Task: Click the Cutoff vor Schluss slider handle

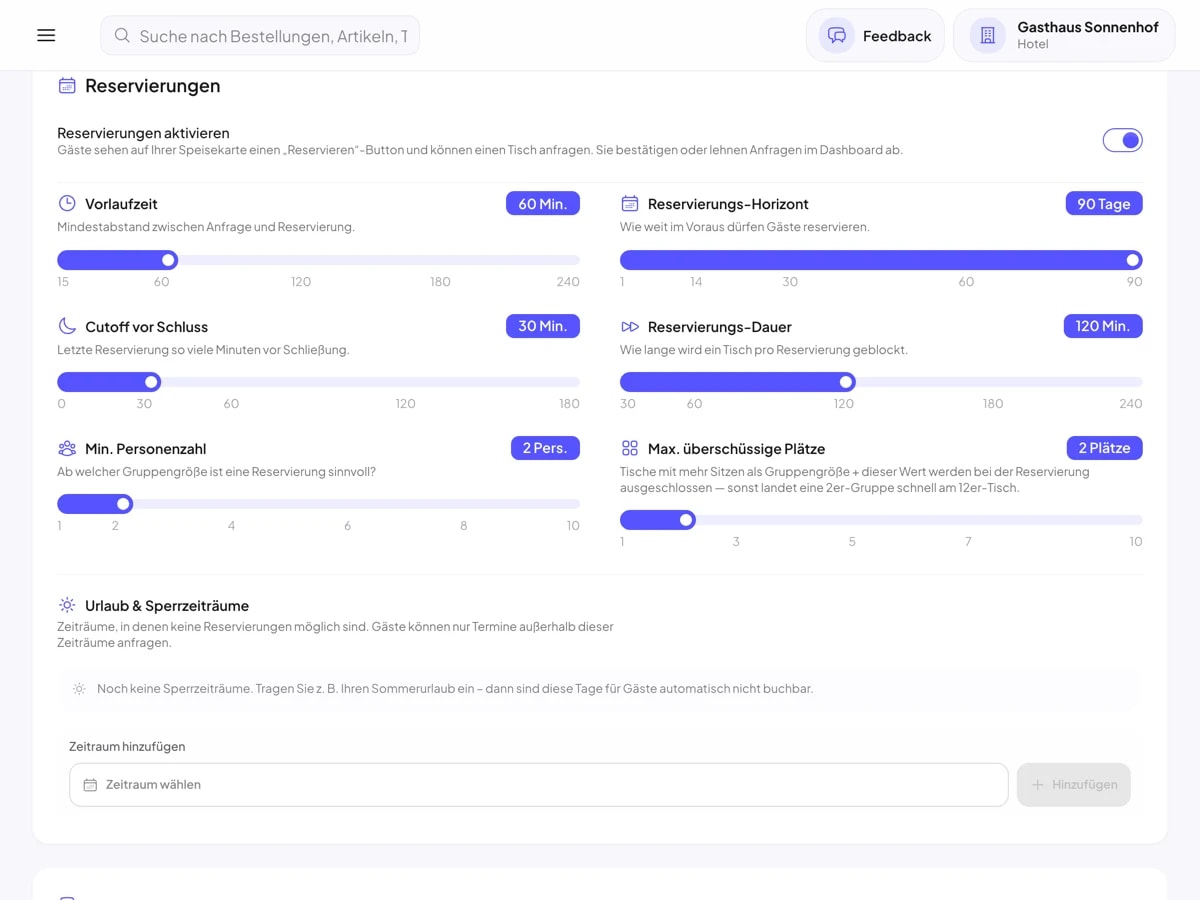Action: pos(152,382)
